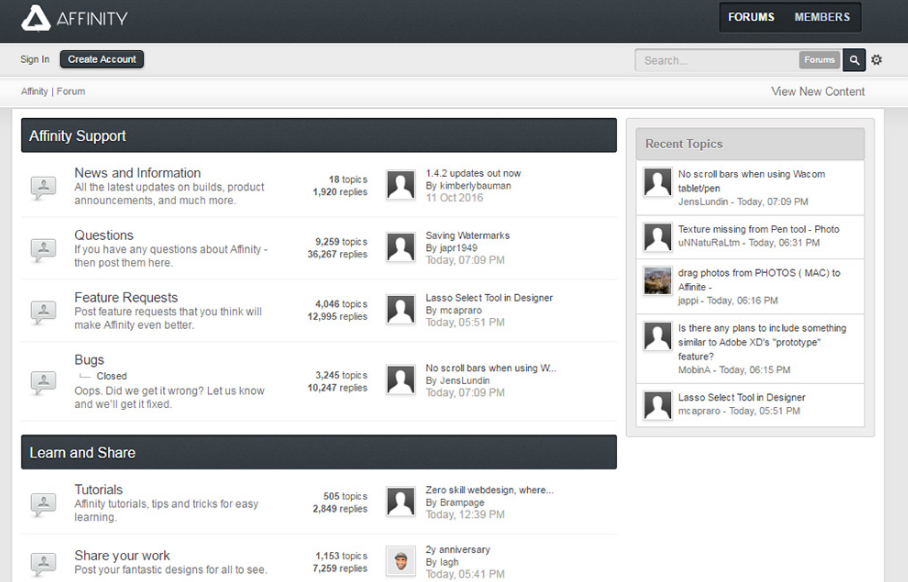Screen dimensions: 908x582
Task: Open Zero skill webdesign topic
Action: pos(489,490)
